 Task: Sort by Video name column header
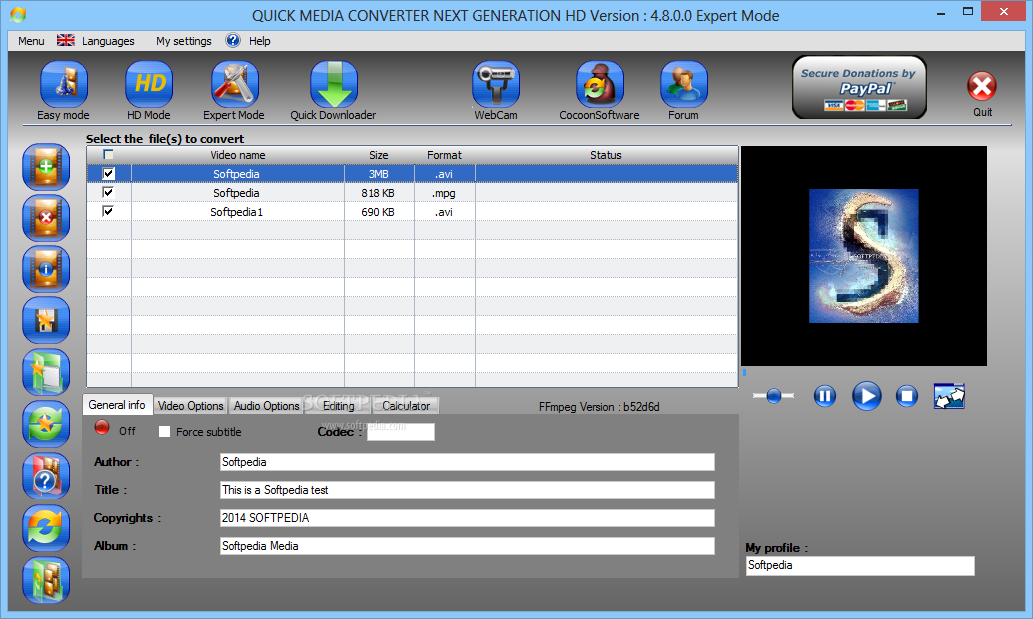238,155
